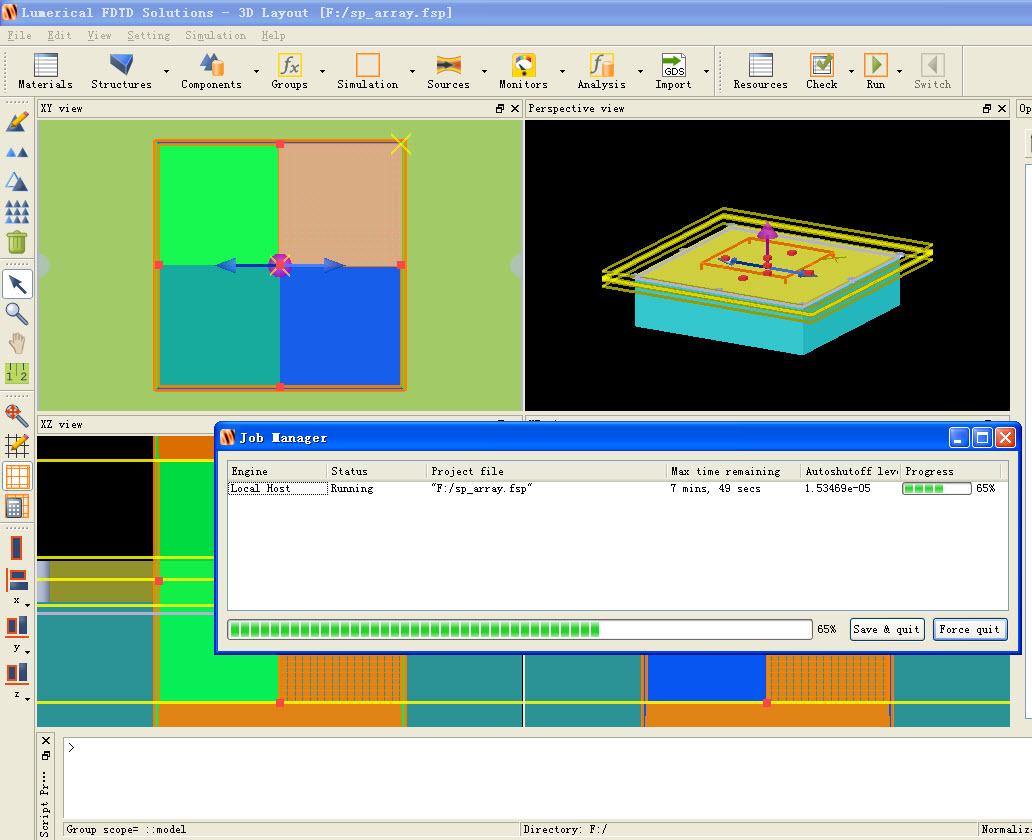Activate the arrow select tool
The height and width of the screenshot is (840, 1032).
17,284
